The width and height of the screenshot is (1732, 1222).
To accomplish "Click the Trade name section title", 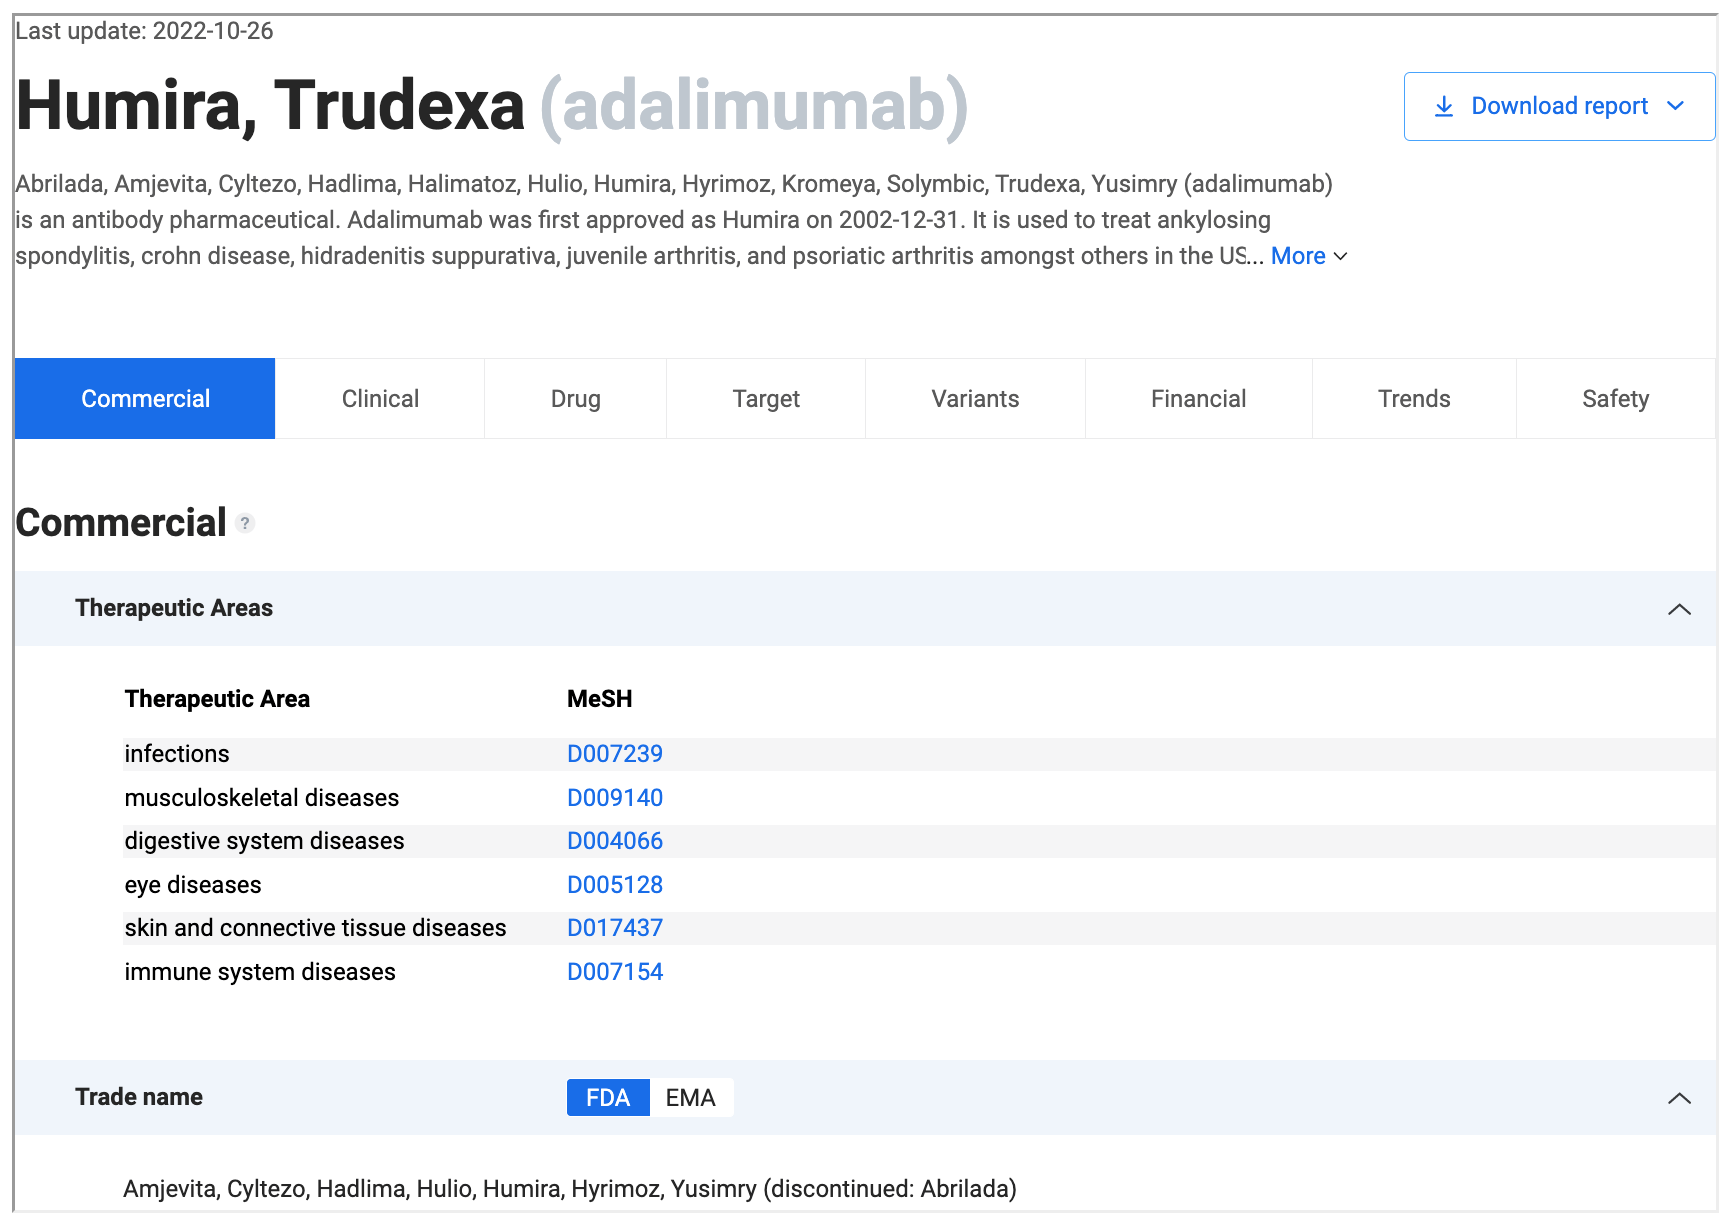I will (x=139, y=1097).
